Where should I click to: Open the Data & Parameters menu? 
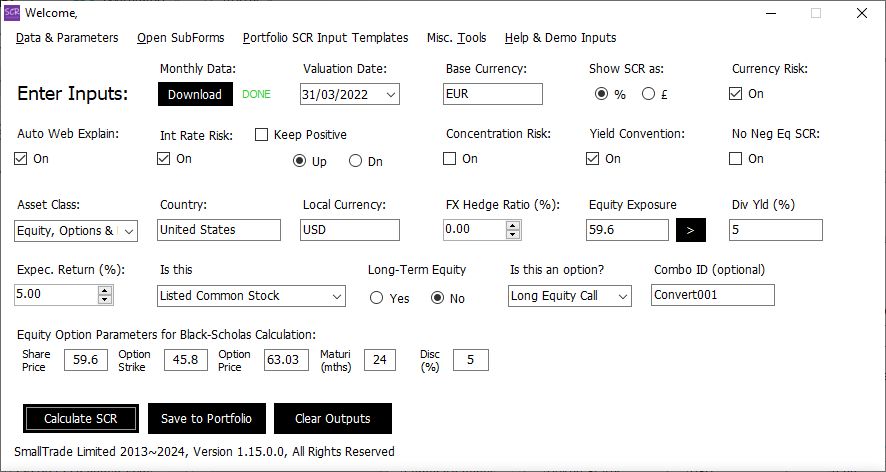67,38
